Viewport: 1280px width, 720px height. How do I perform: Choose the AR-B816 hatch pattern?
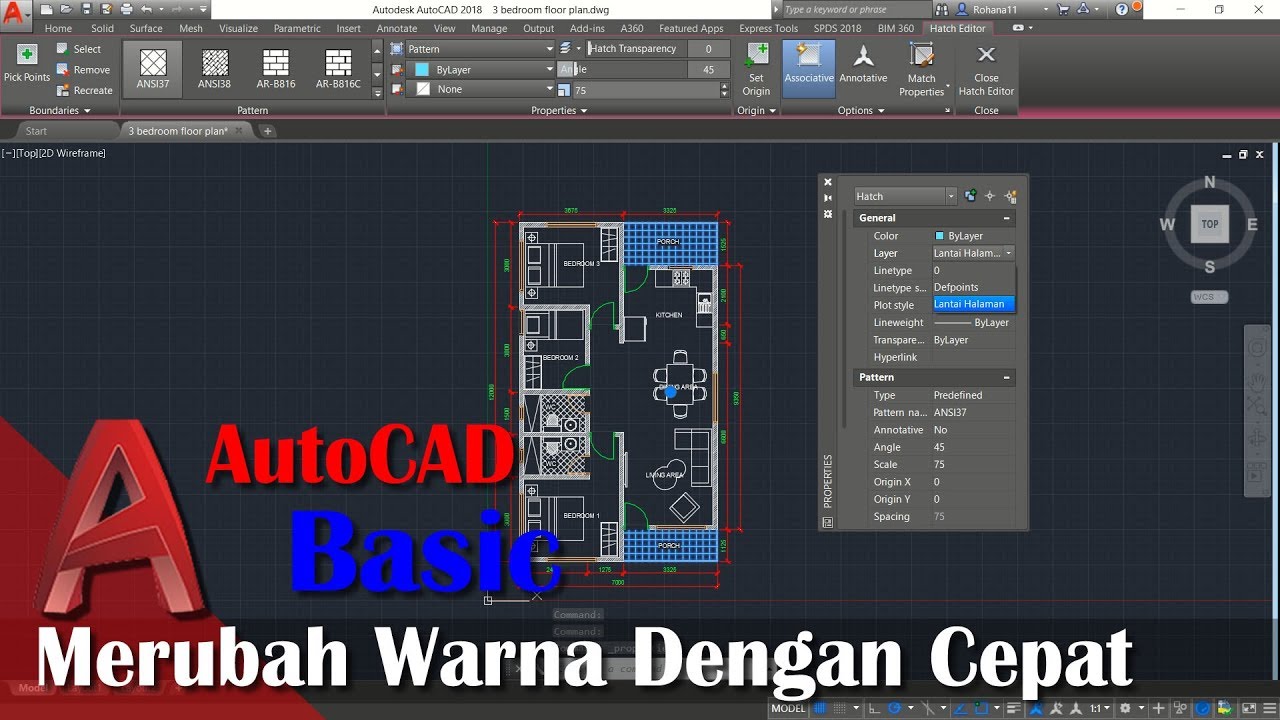277,69
